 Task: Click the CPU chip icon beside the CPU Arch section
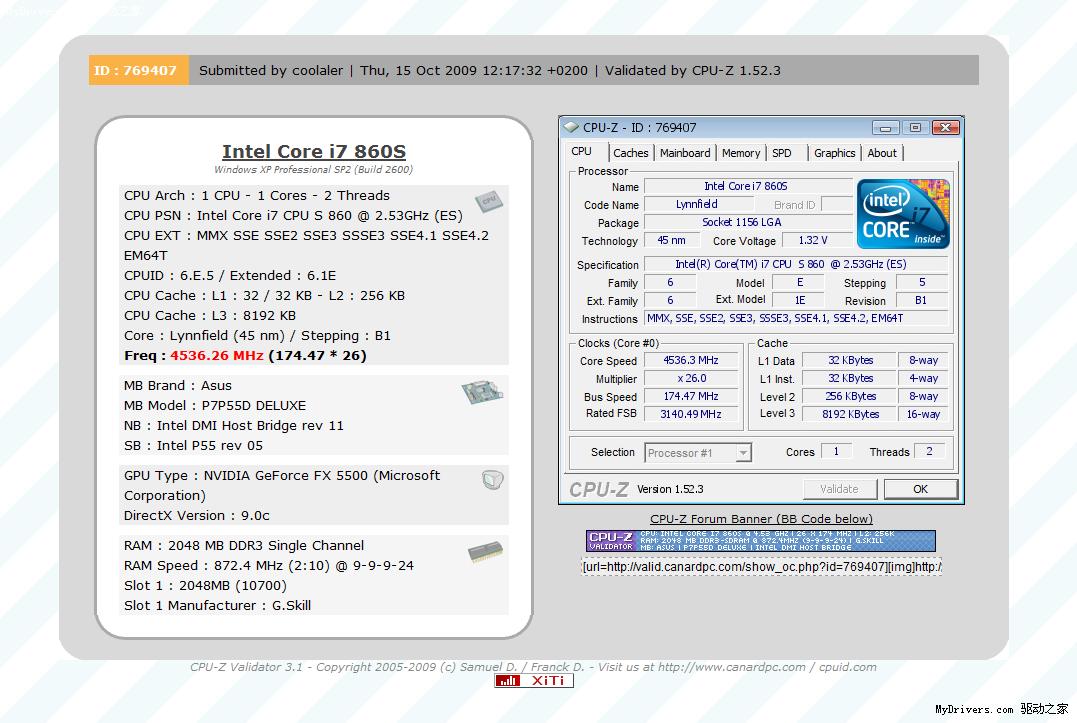click(489, 201)
